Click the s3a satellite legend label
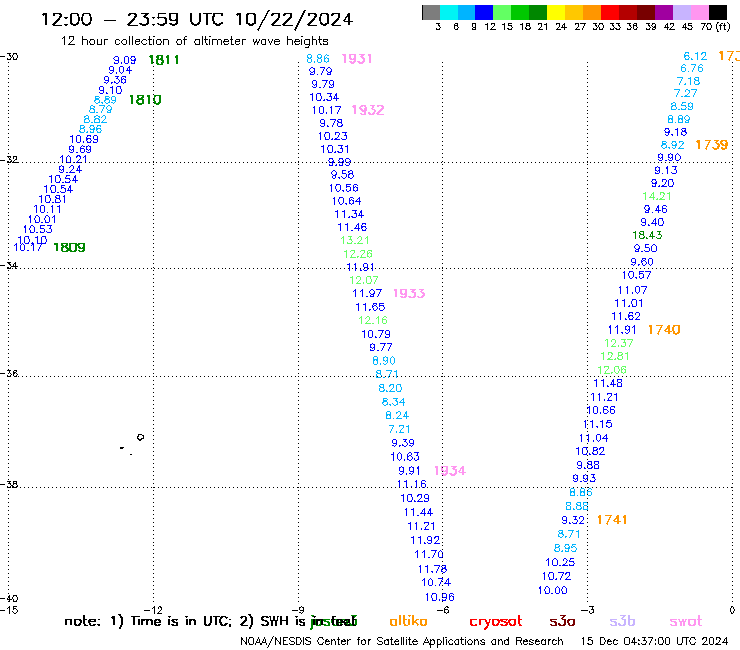Screen dimensions: 740x650 [x=562, y=622]
